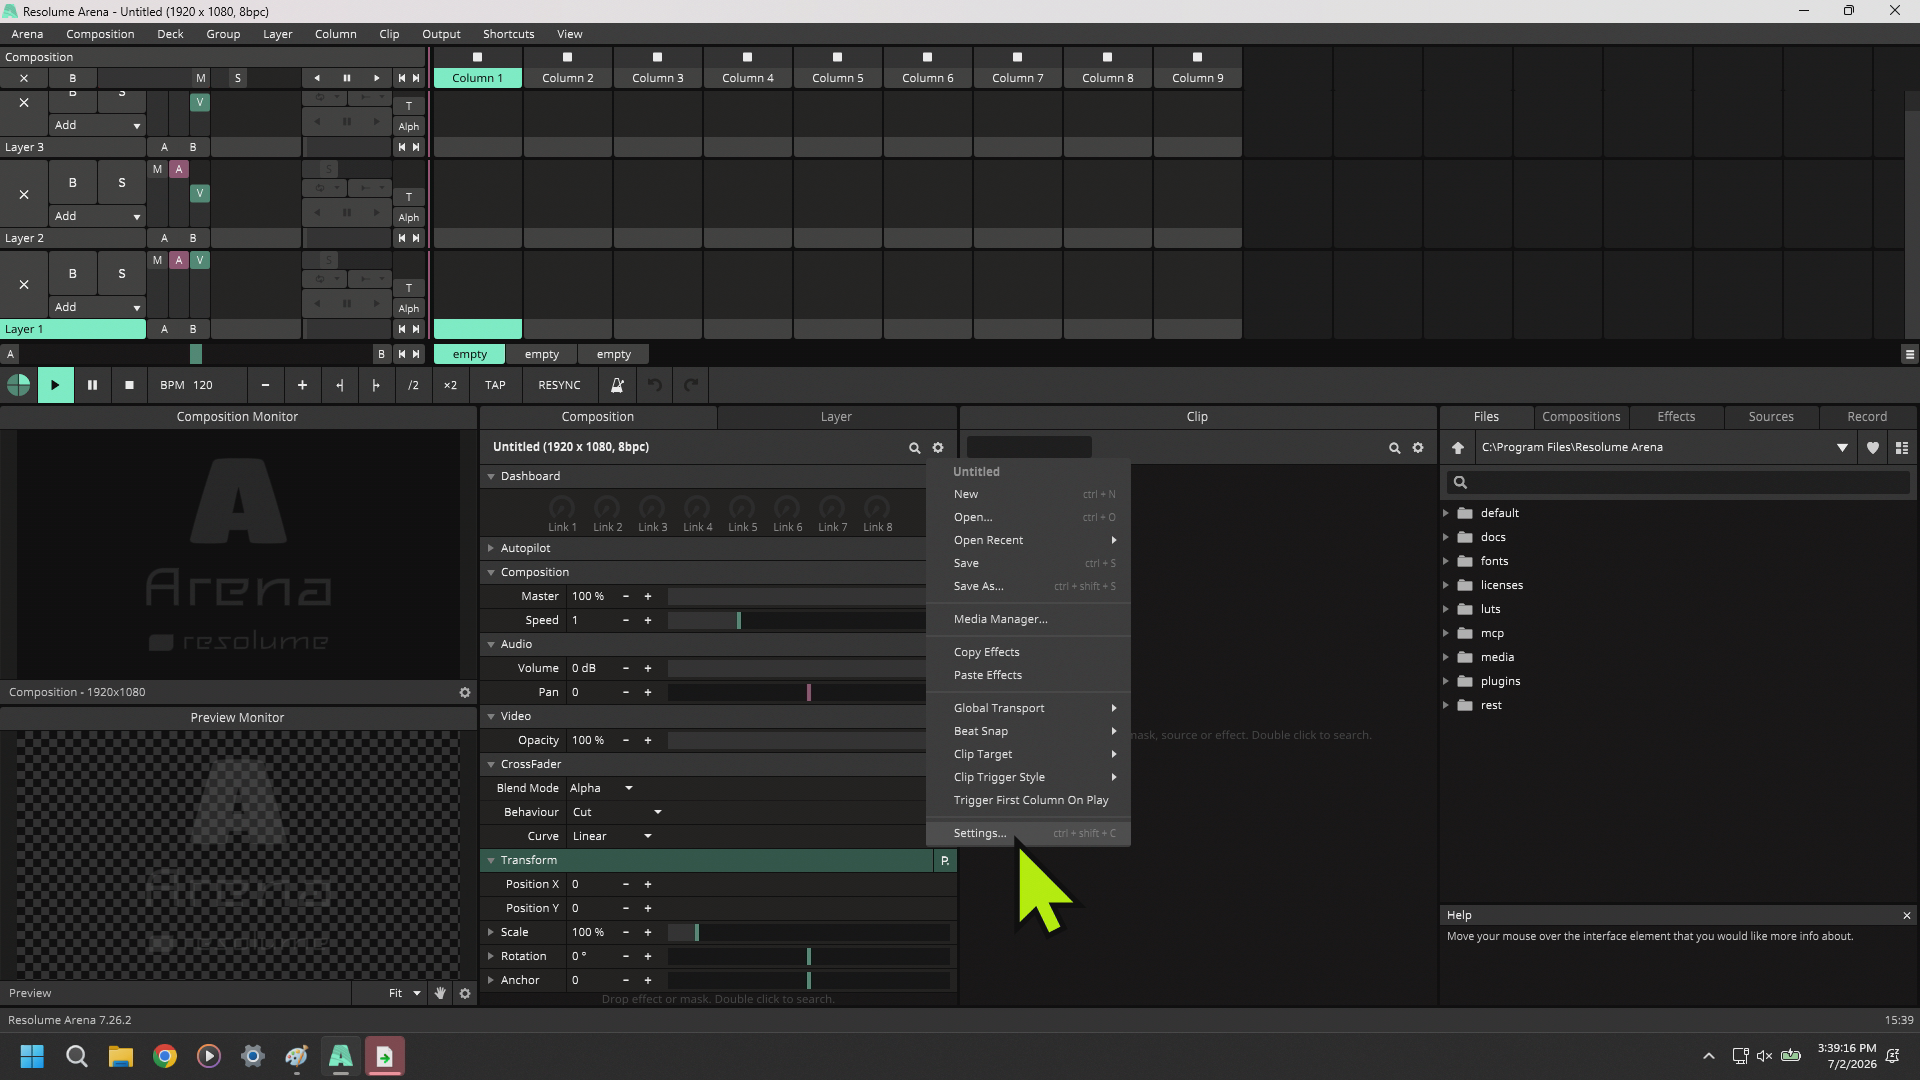Open the Preview Fit zoom dropdown
Image resolution: width=1920 pixels, height=1080 pixels.
coord(405,993)
